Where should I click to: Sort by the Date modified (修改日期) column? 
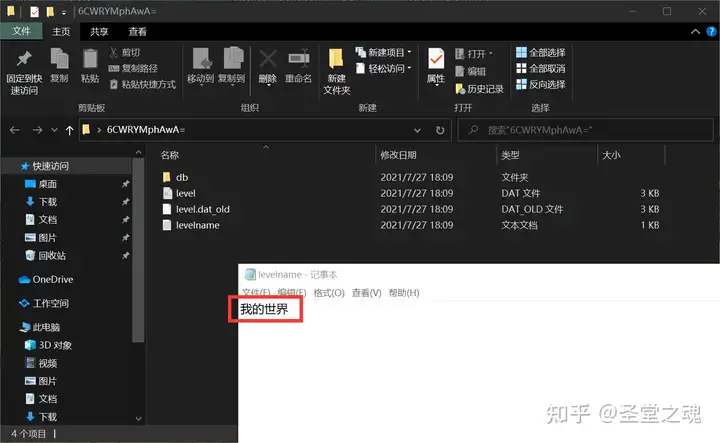click(398, 155)
